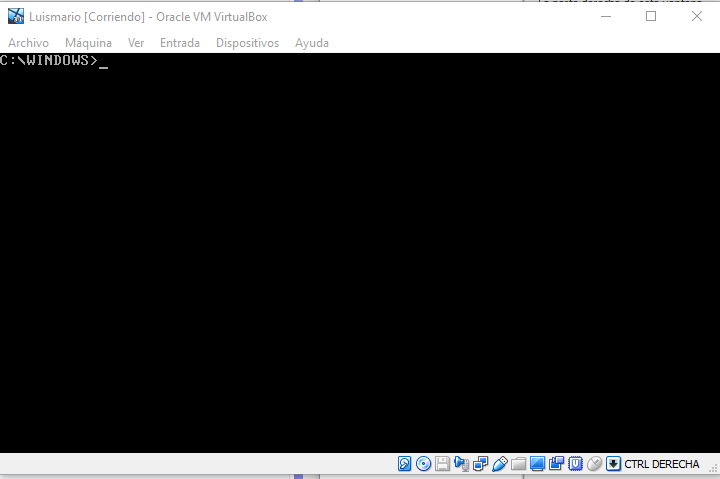Expand the Ver menu
Viewport: 720px width, 479px height.
click(x=136, y=43)
